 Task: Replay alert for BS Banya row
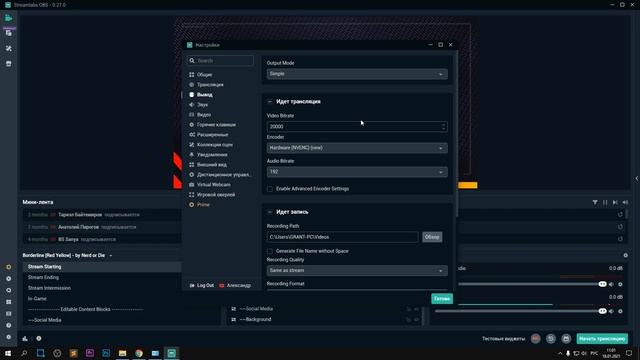[620, 239]
